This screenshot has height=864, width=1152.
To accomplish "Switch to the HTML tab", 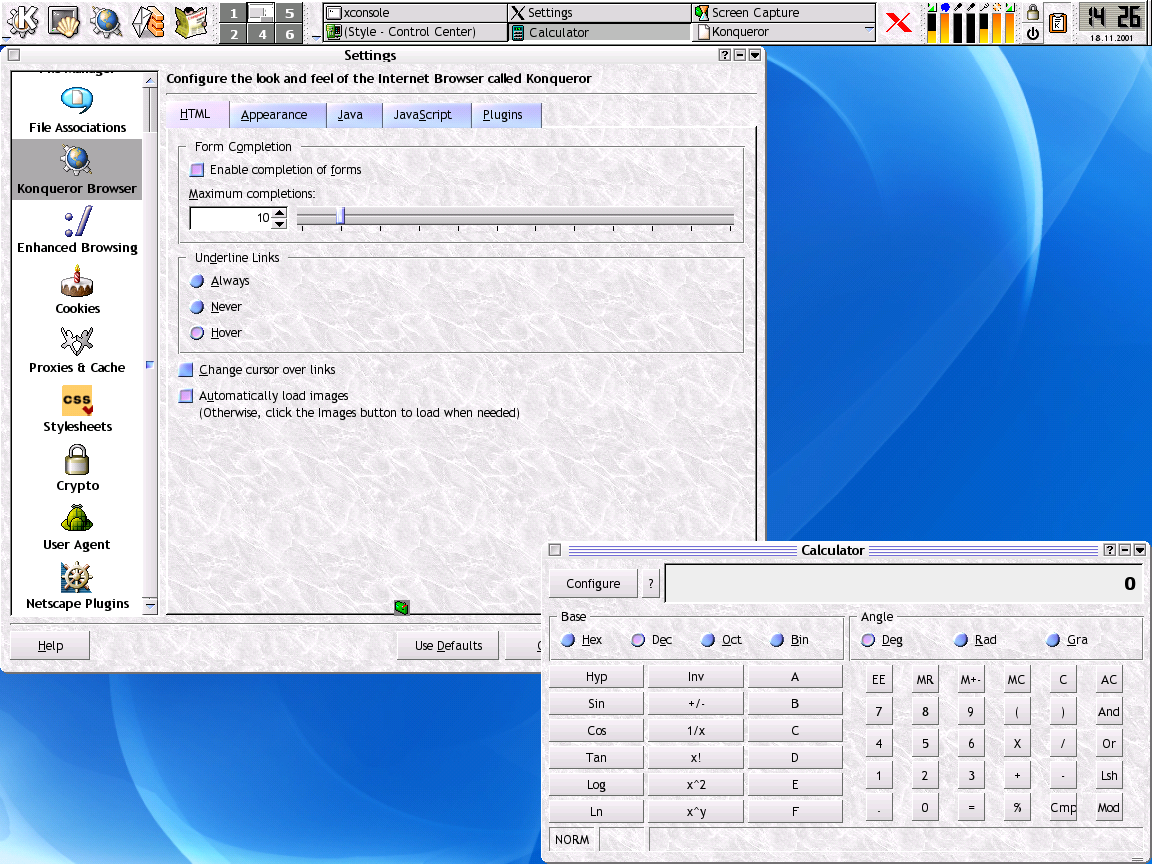I will click(195, 114).
